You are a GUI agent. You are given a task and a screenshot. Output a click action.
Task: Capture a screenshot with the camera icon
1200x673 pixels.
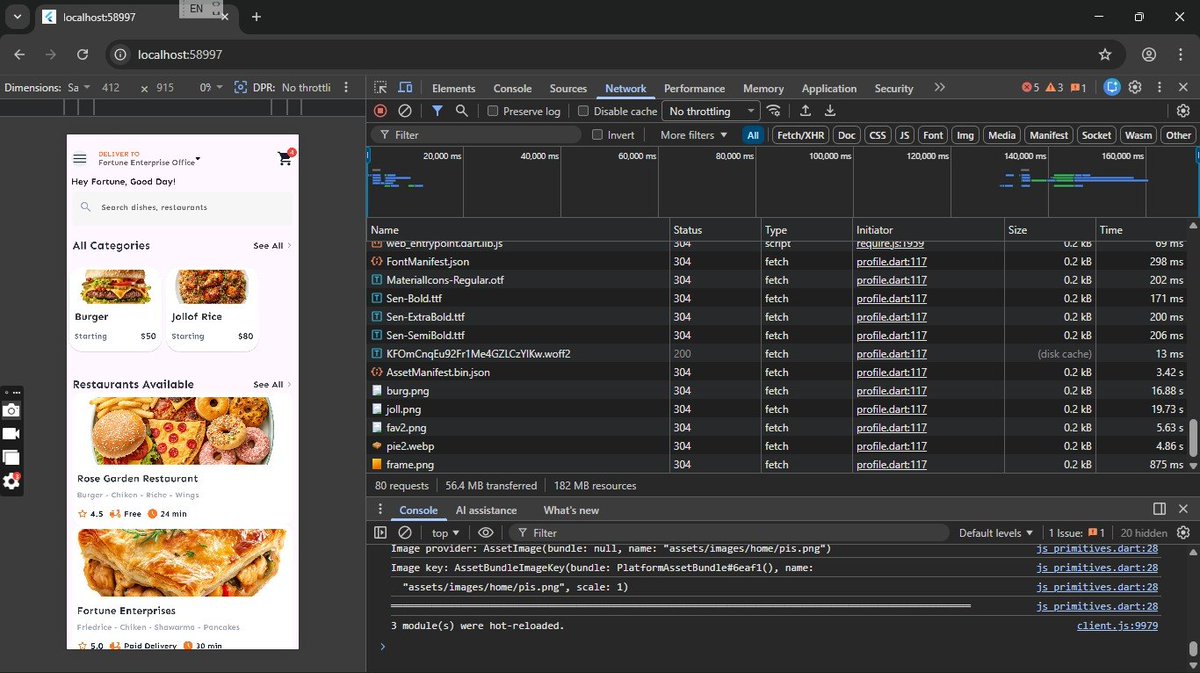(x=11, y=411)
